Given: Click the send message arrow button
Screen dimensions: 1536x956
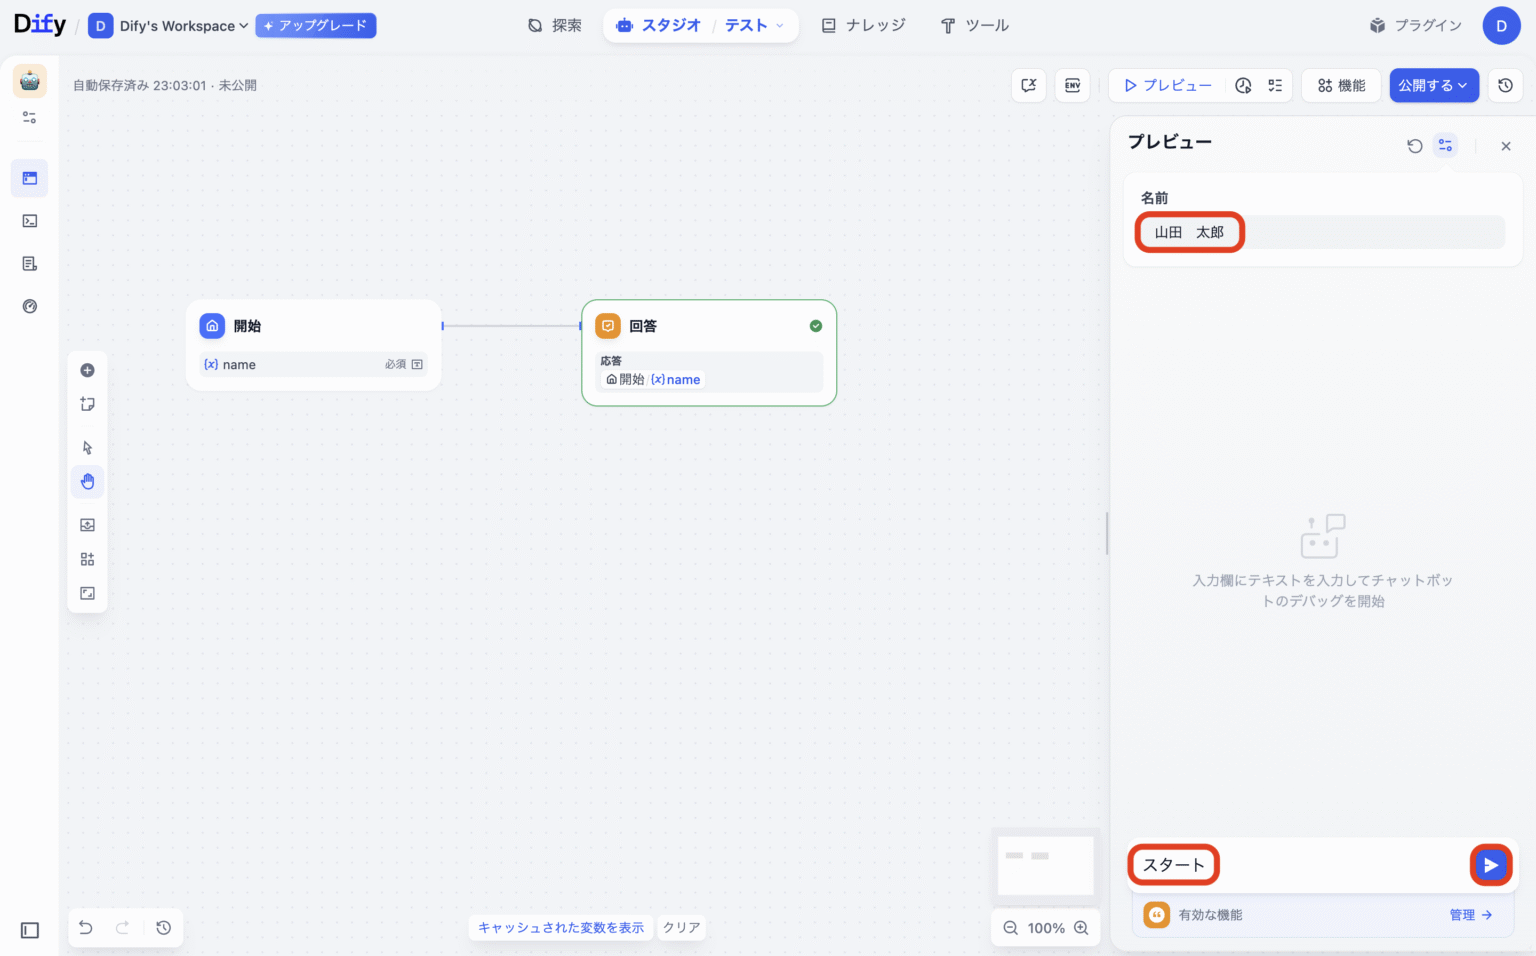Looking at the screenshot, I should click(x=1490, y=865).
